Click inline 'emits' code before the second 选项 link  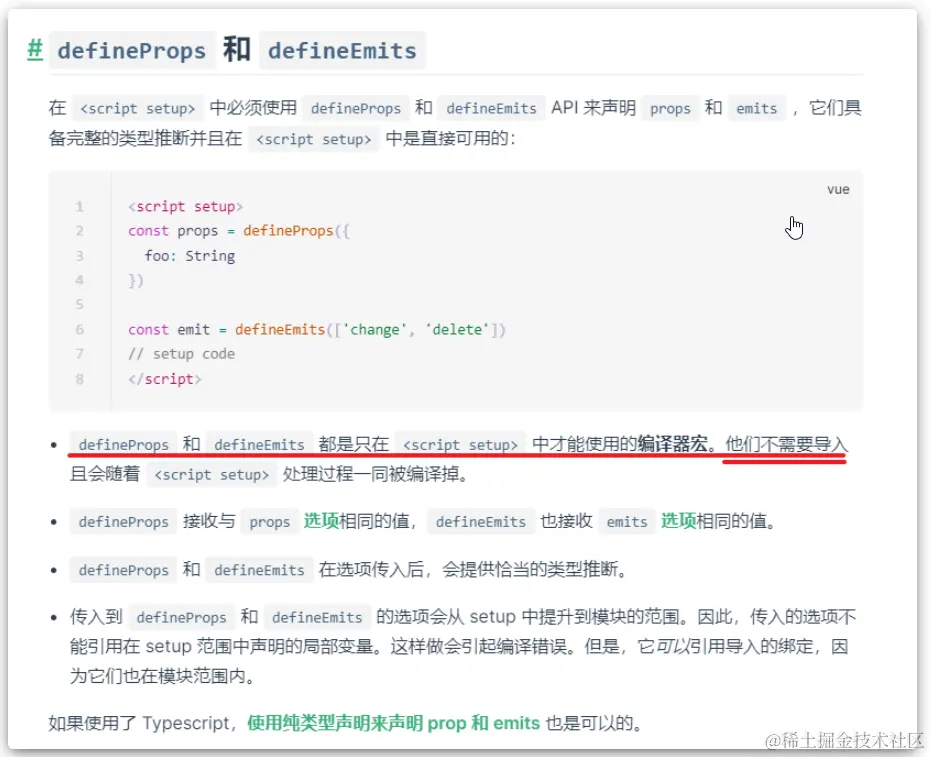coord(627,522)
